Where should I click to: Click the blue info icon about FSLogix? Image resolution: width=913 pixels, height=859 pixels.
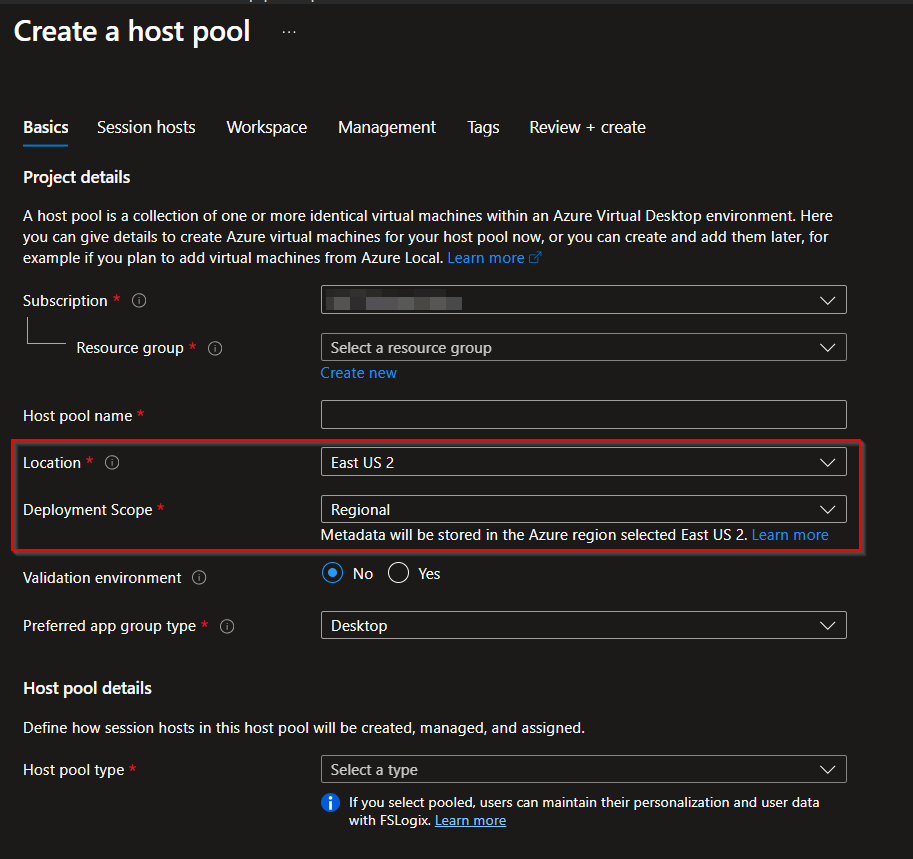[x=330, y=803]
